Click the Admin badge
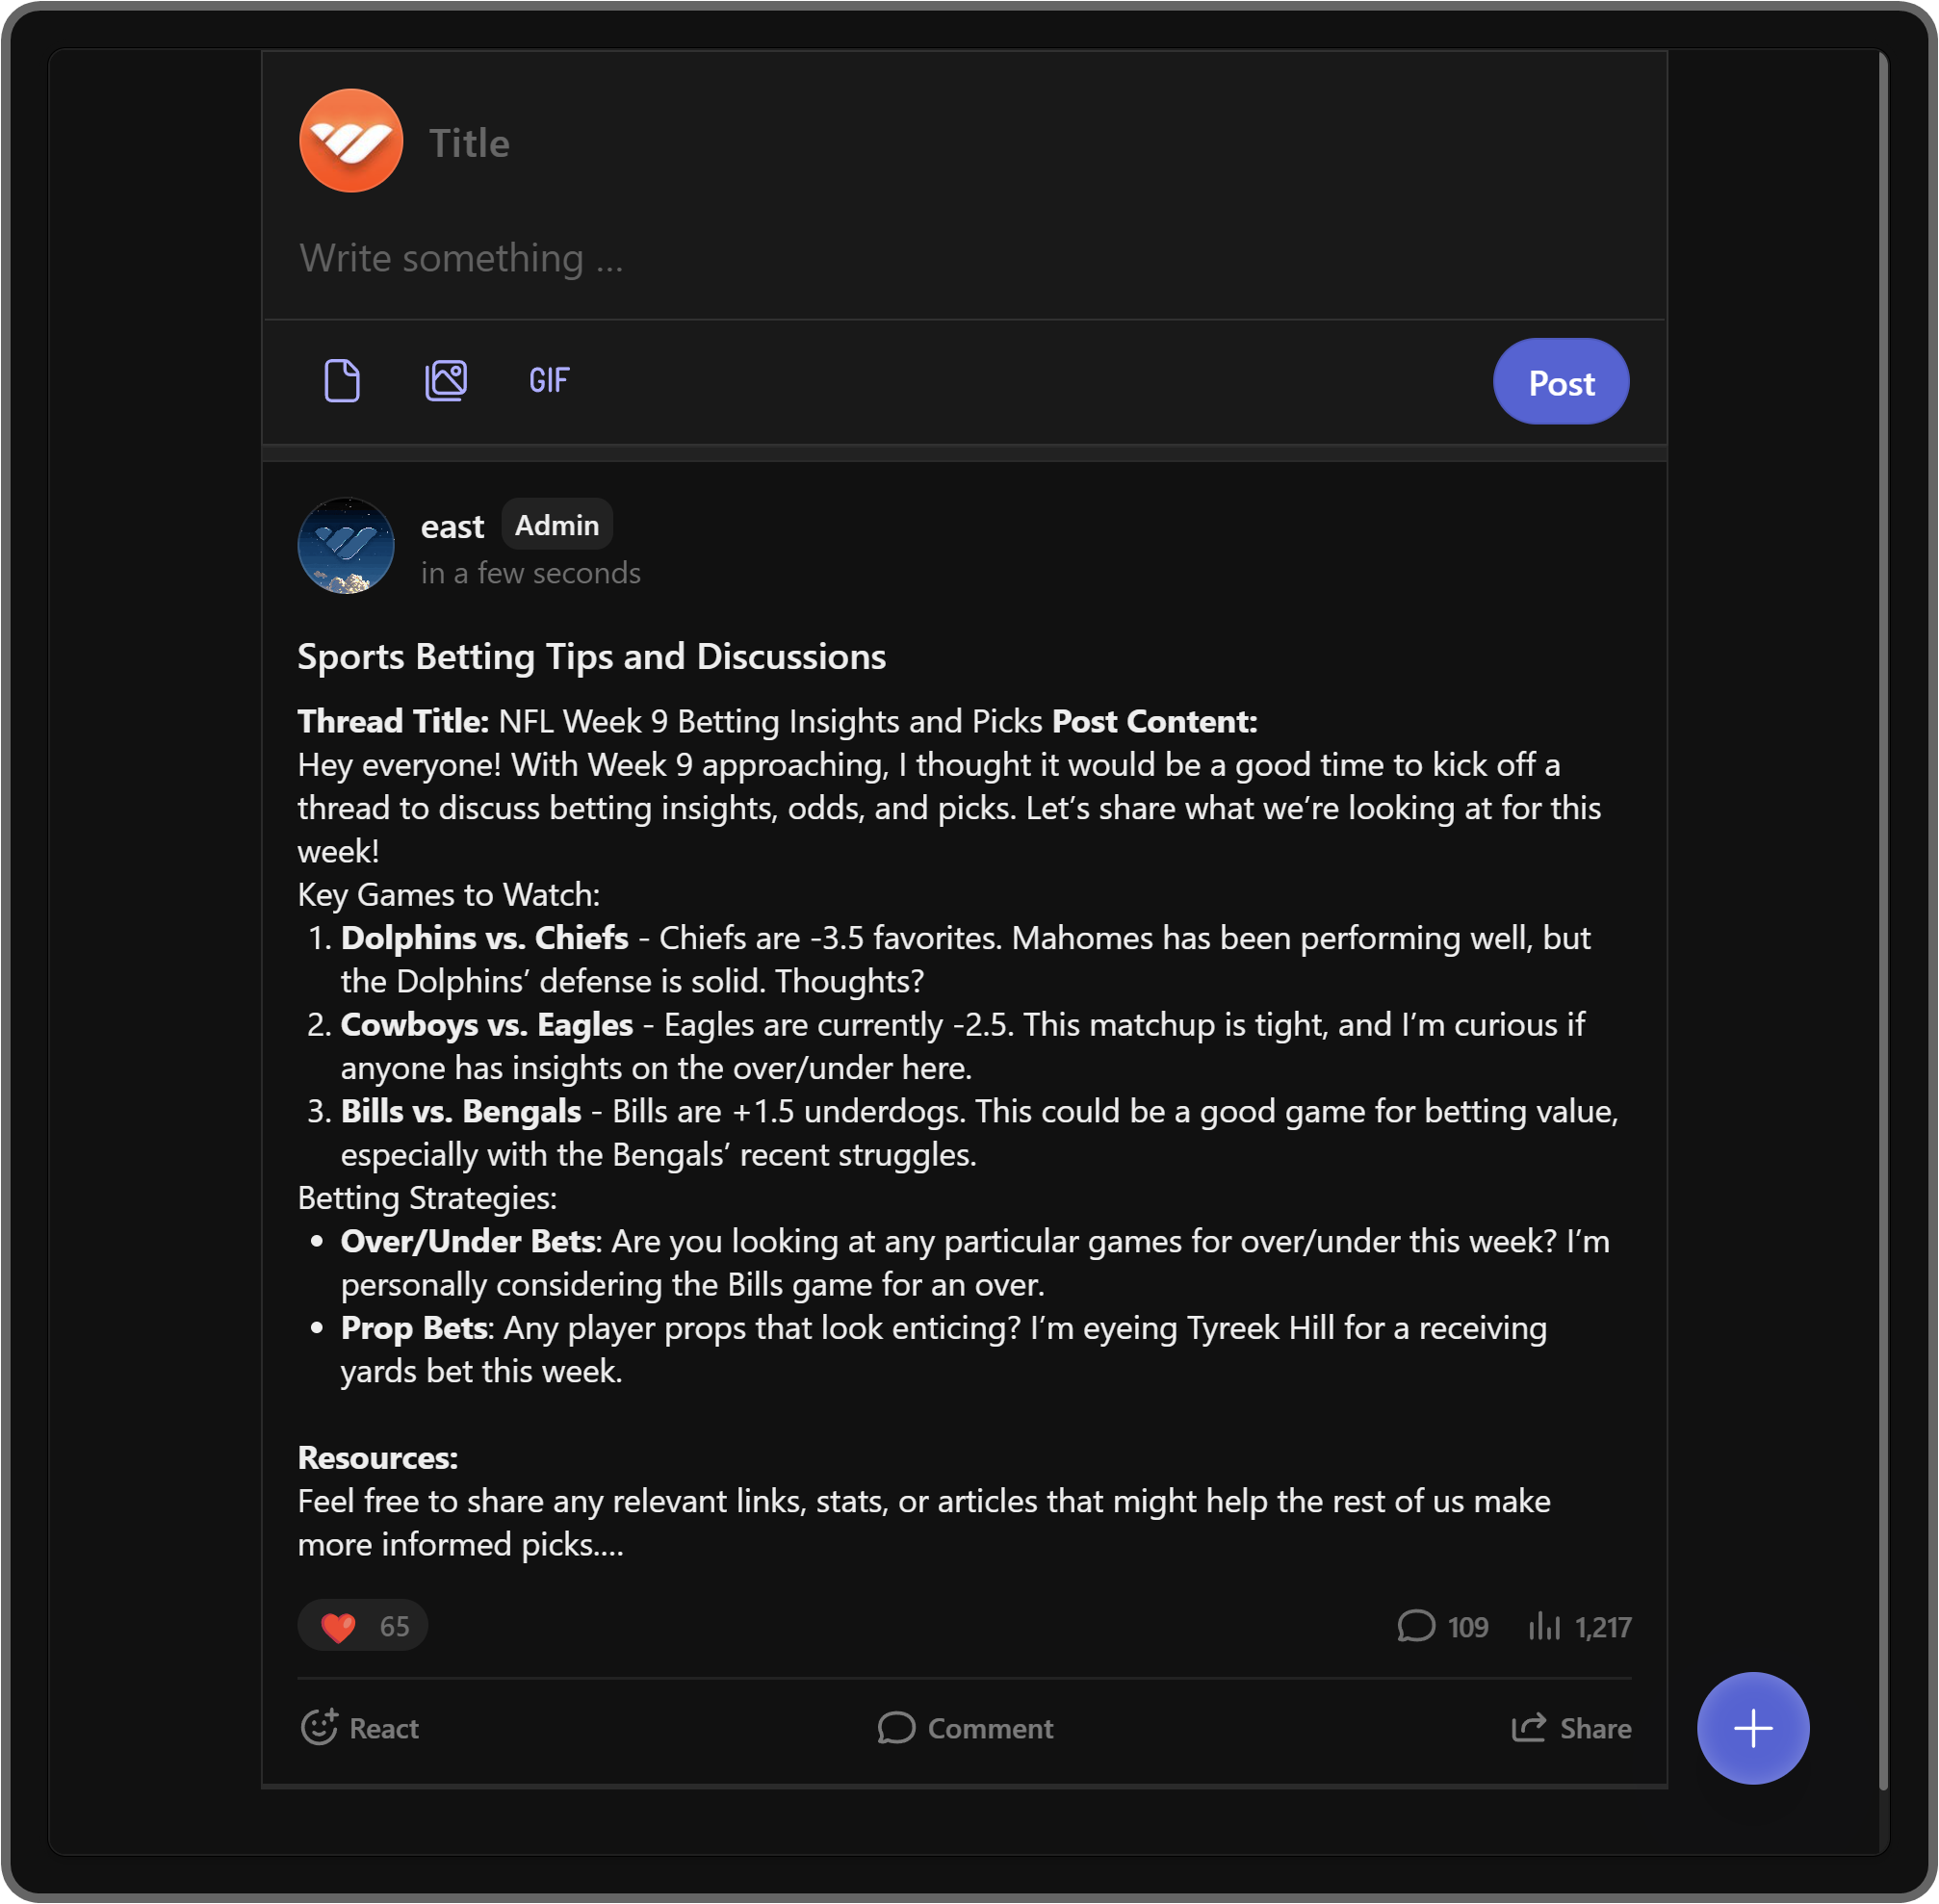Screen dimensions: 1939x1904 [x=556, y=525]
